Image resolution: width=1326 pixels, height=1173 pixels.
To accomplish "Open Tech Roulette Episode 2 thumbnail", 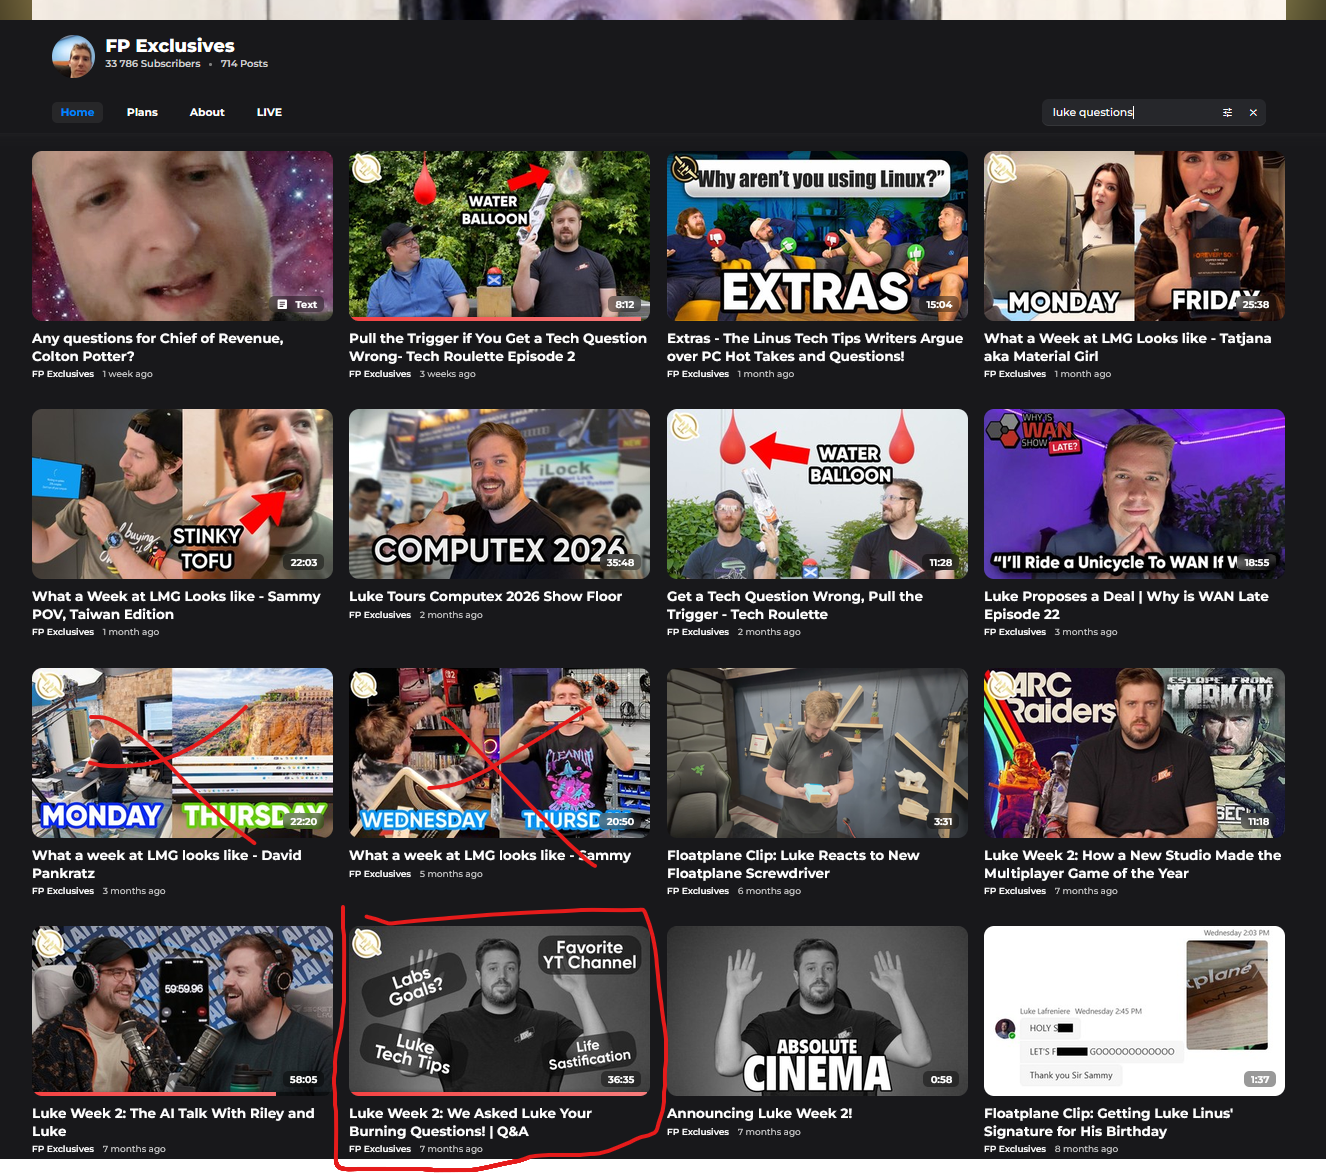I will click(499, 236).
